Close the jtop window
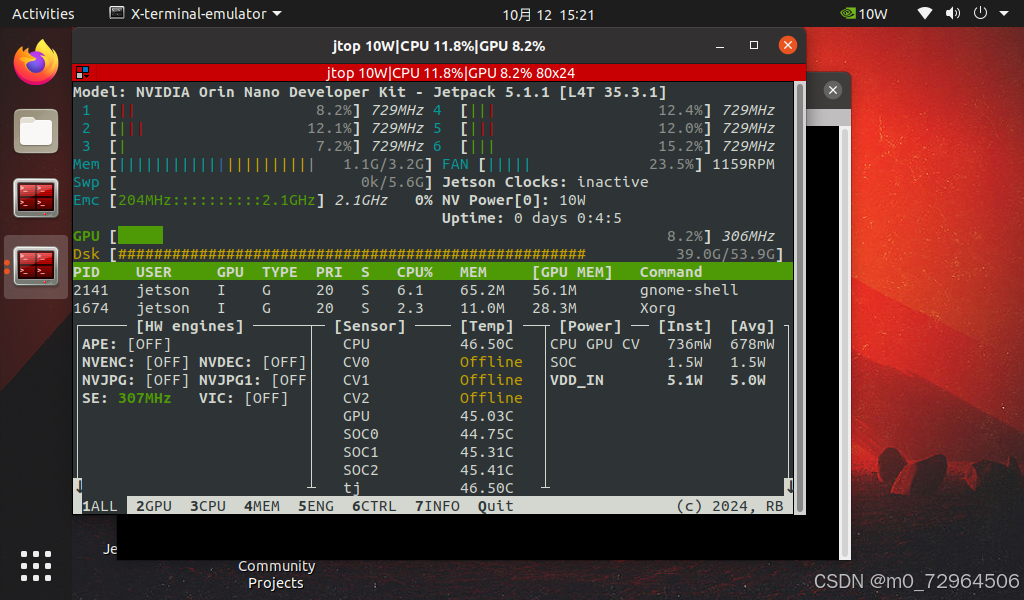The height and width of the screenshot is (600, 1024). [x=788, y=45]
